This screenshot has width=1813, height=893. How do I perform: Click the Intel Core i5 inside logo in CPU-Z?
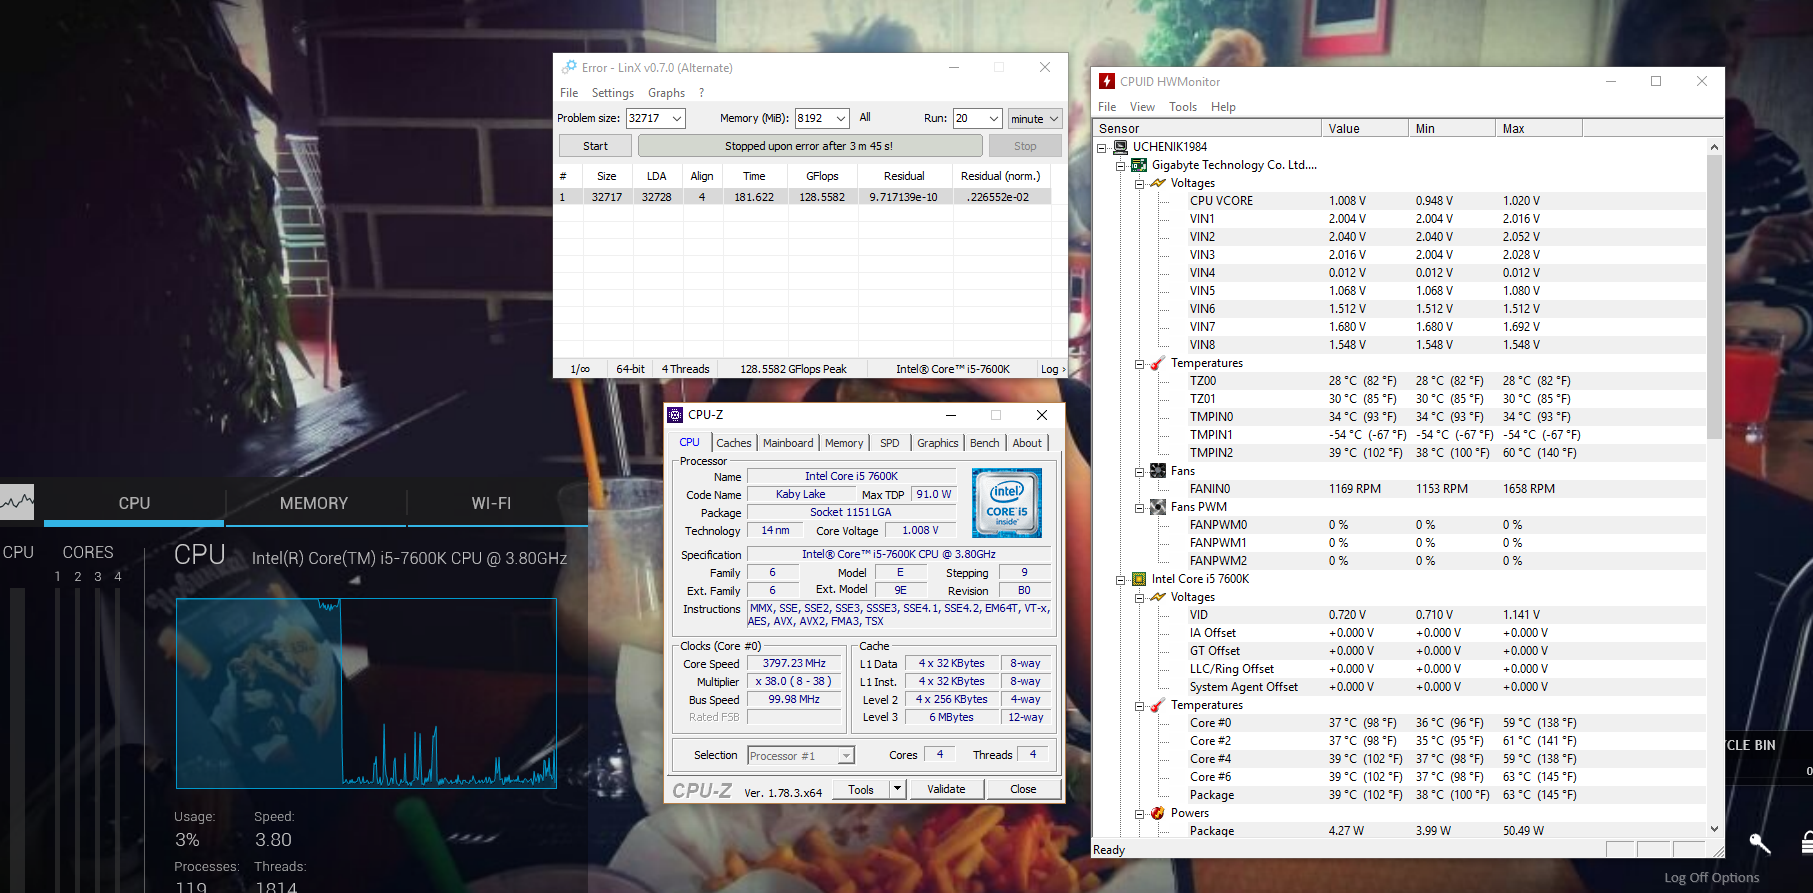click(x=1007, y=503)
